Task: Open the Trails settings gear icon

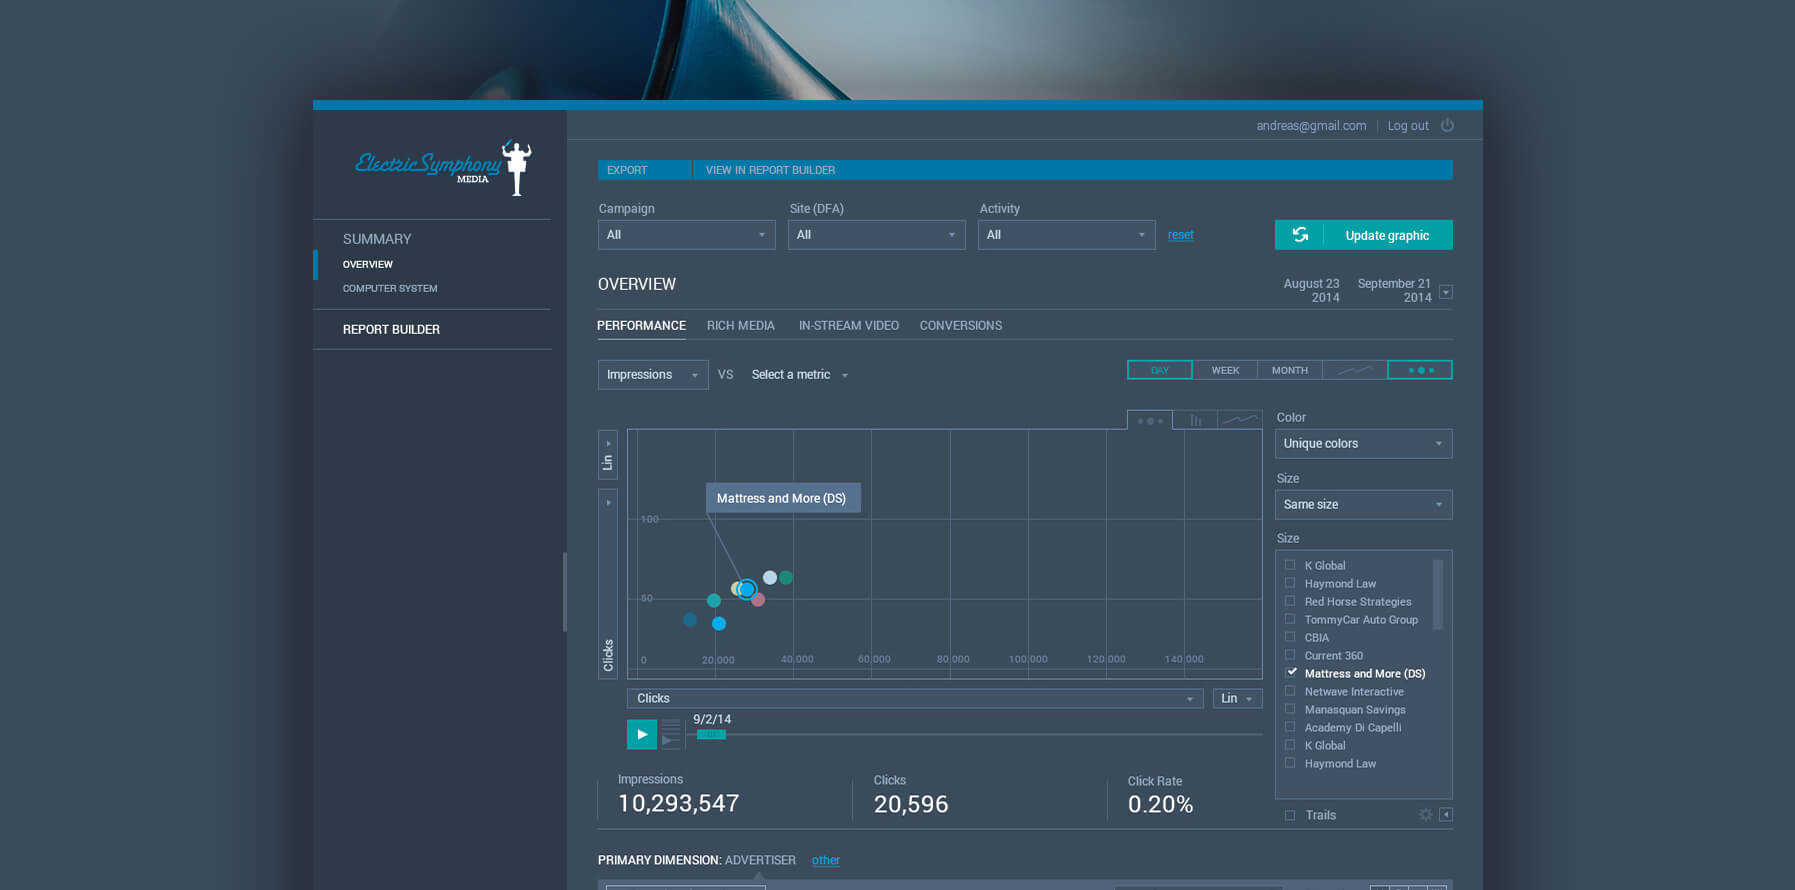Action: pyautogui.click(x=1426, y=815)
